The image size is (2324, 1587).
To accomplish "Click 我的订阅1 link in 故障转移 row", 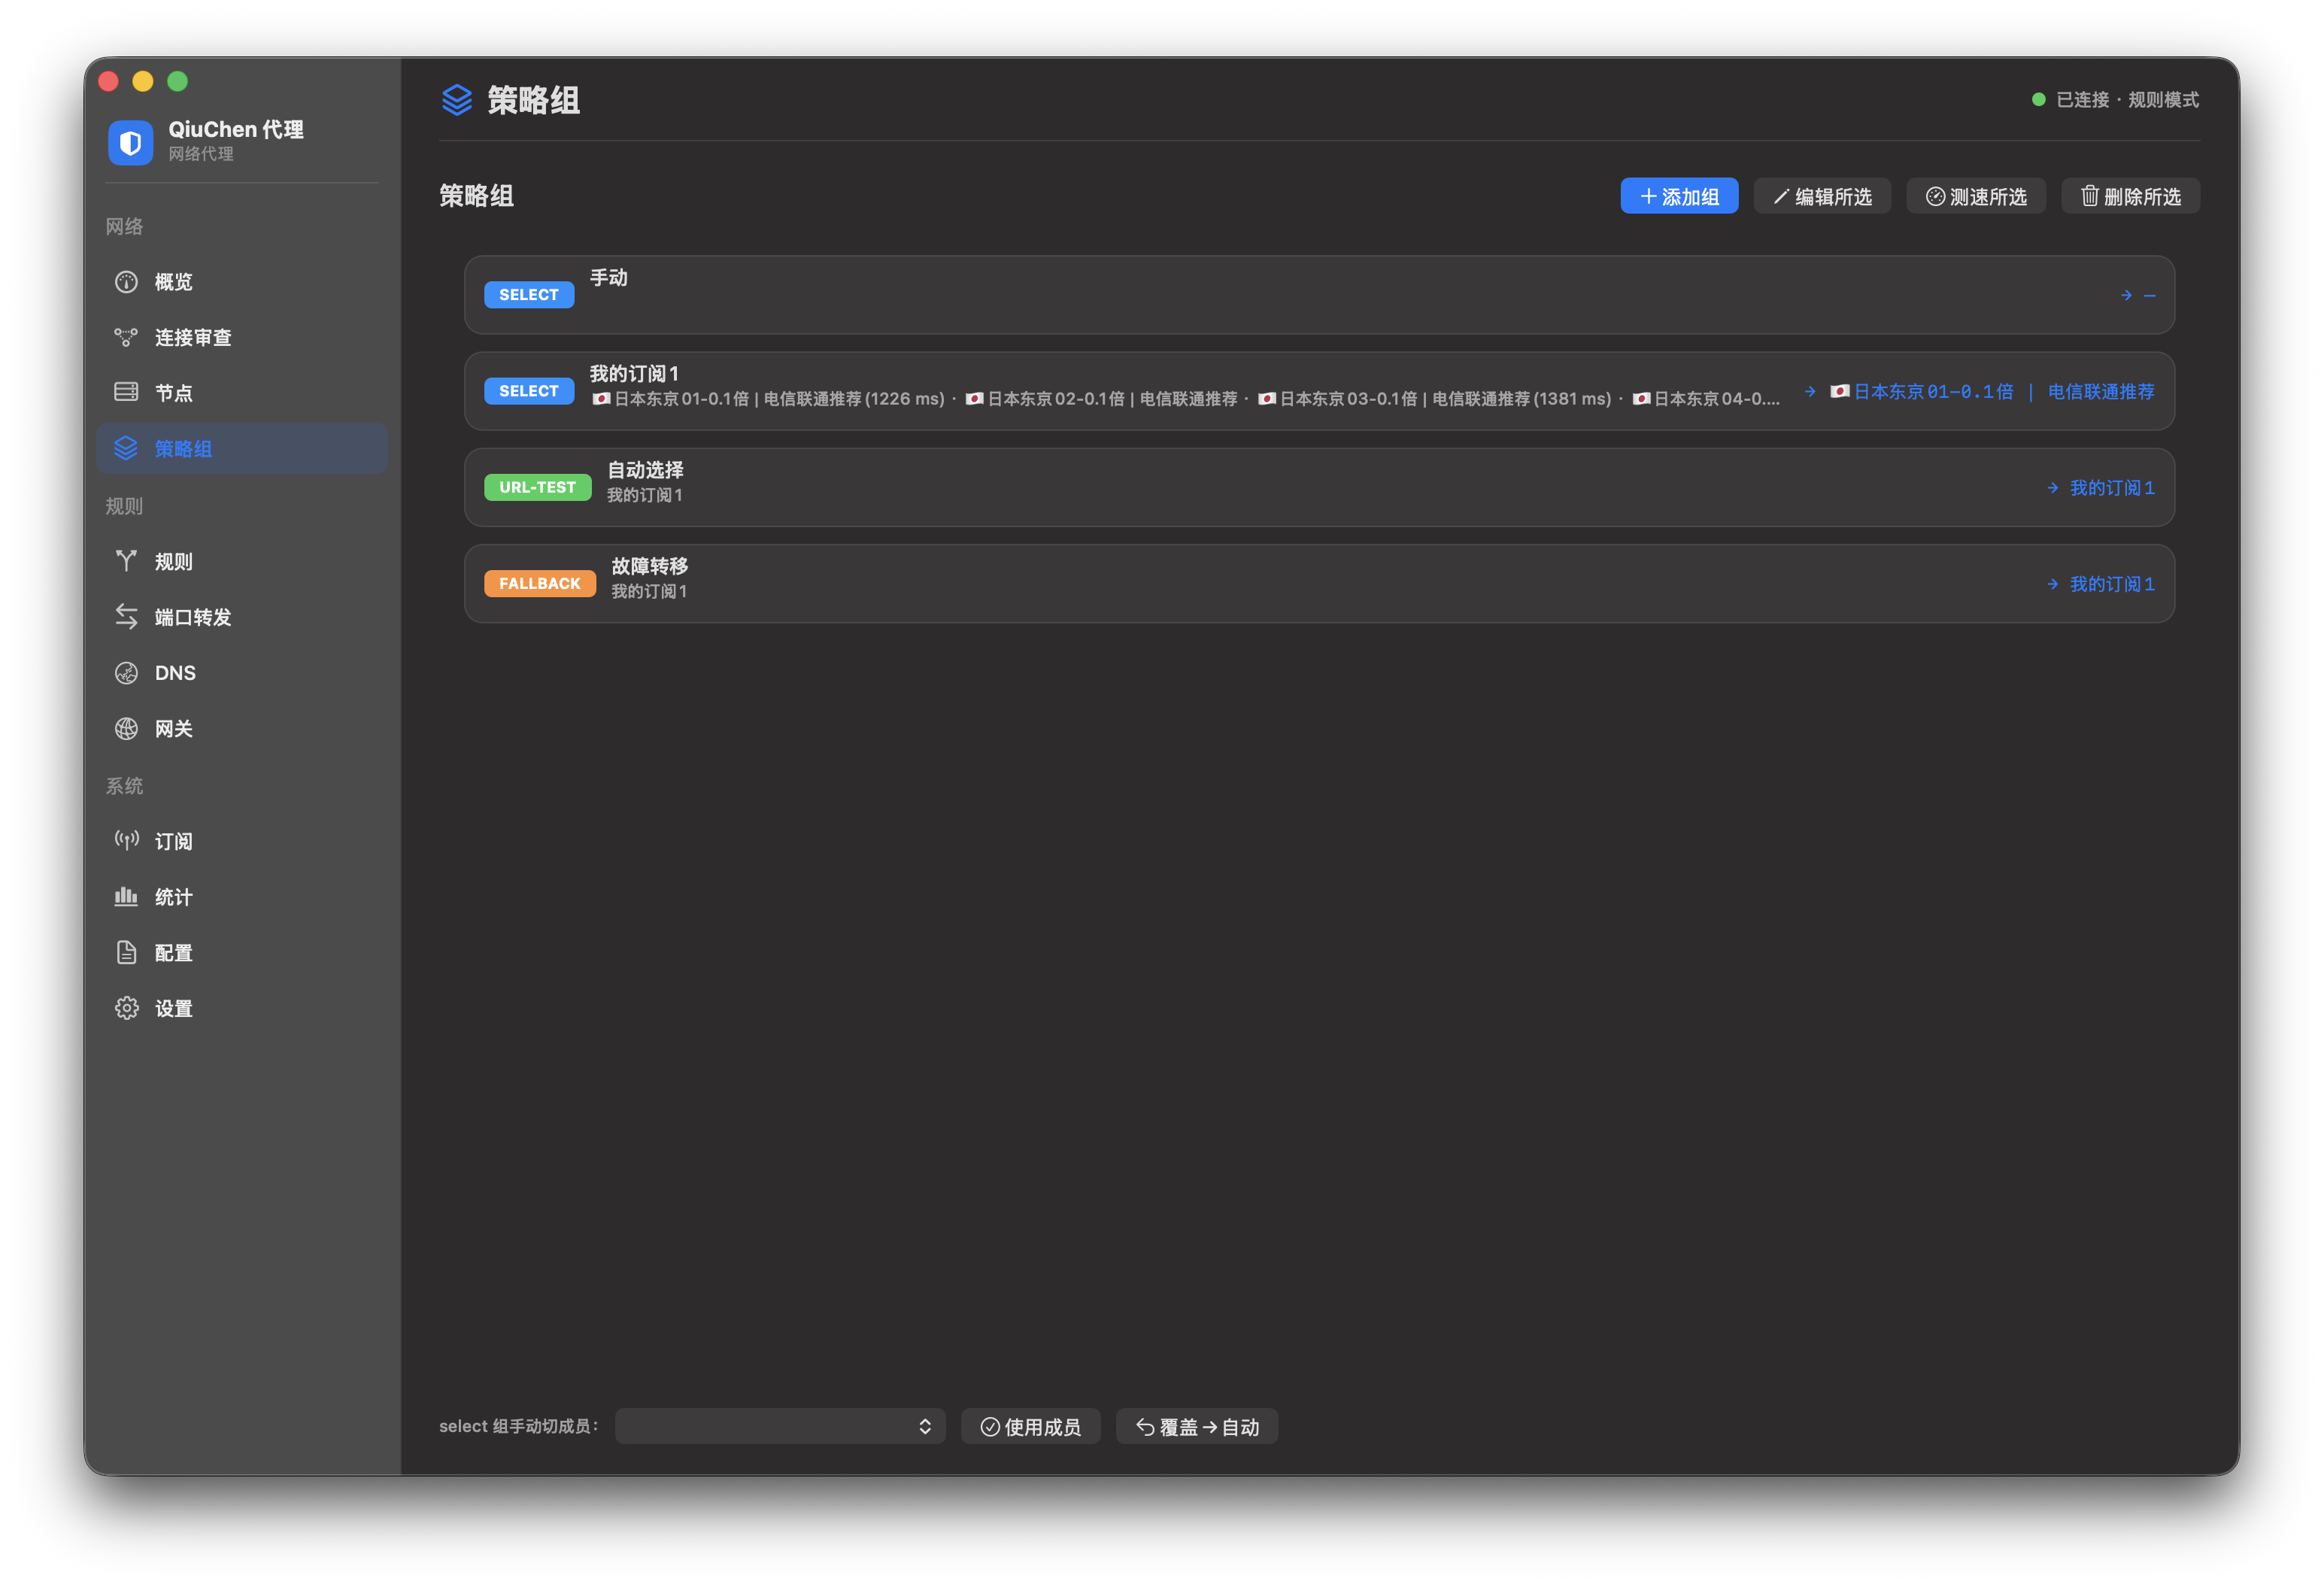I will [x=2111, y=584].
